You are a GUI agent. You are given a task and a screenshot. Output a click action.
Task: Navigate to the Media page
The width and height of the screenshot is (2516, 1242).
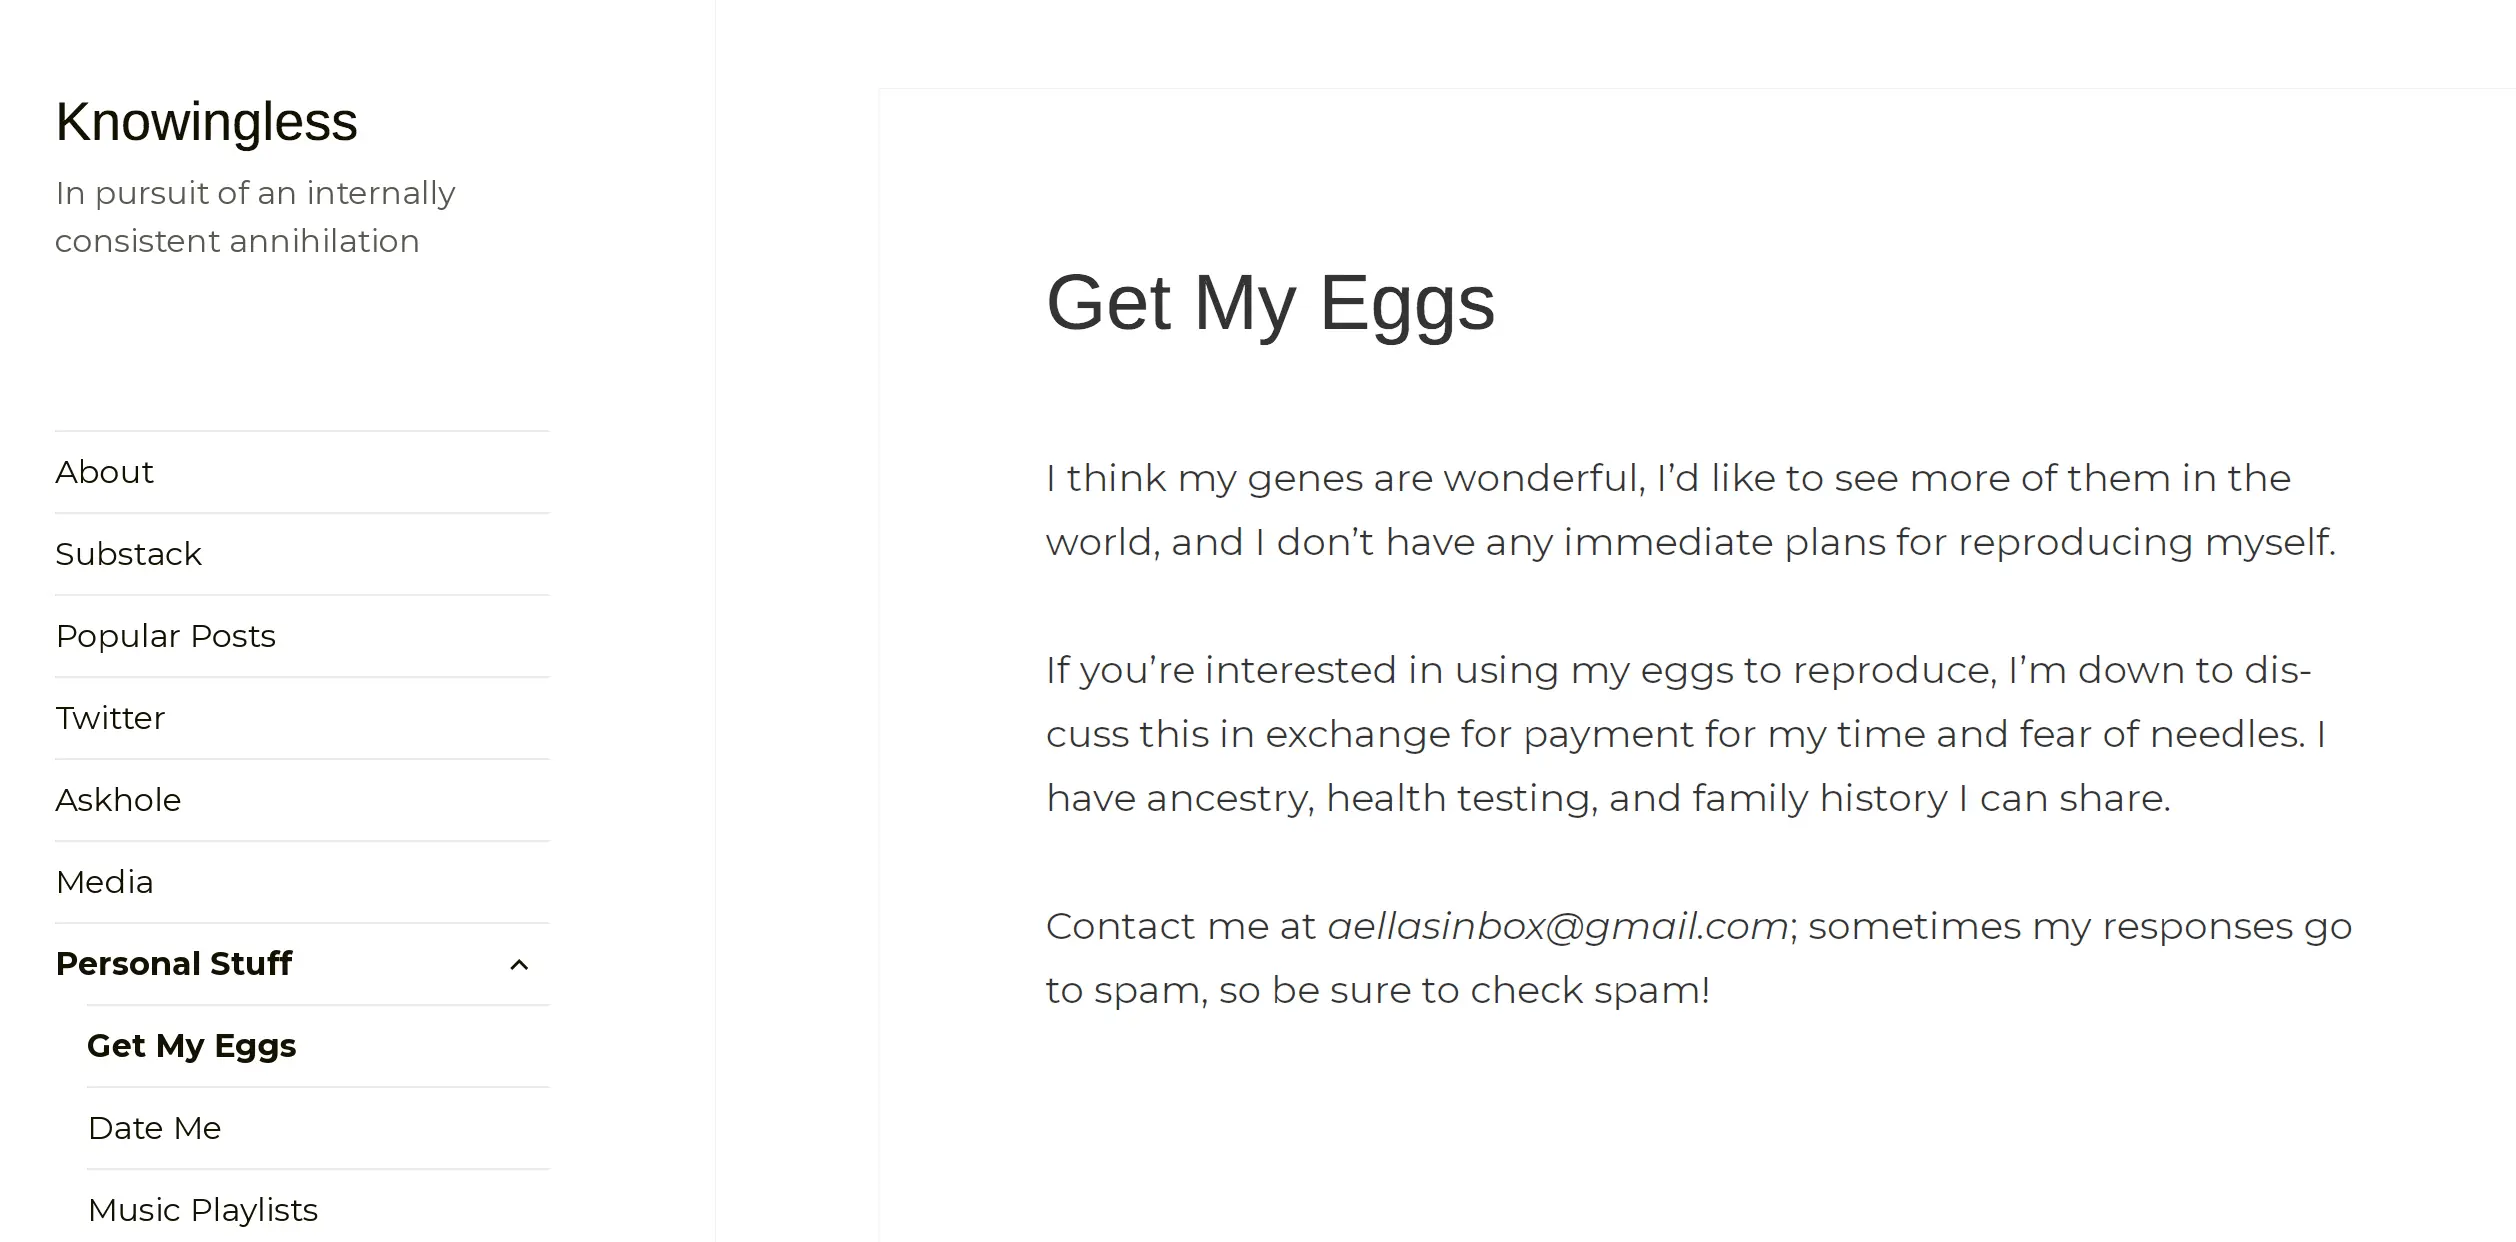pos(105,882)
